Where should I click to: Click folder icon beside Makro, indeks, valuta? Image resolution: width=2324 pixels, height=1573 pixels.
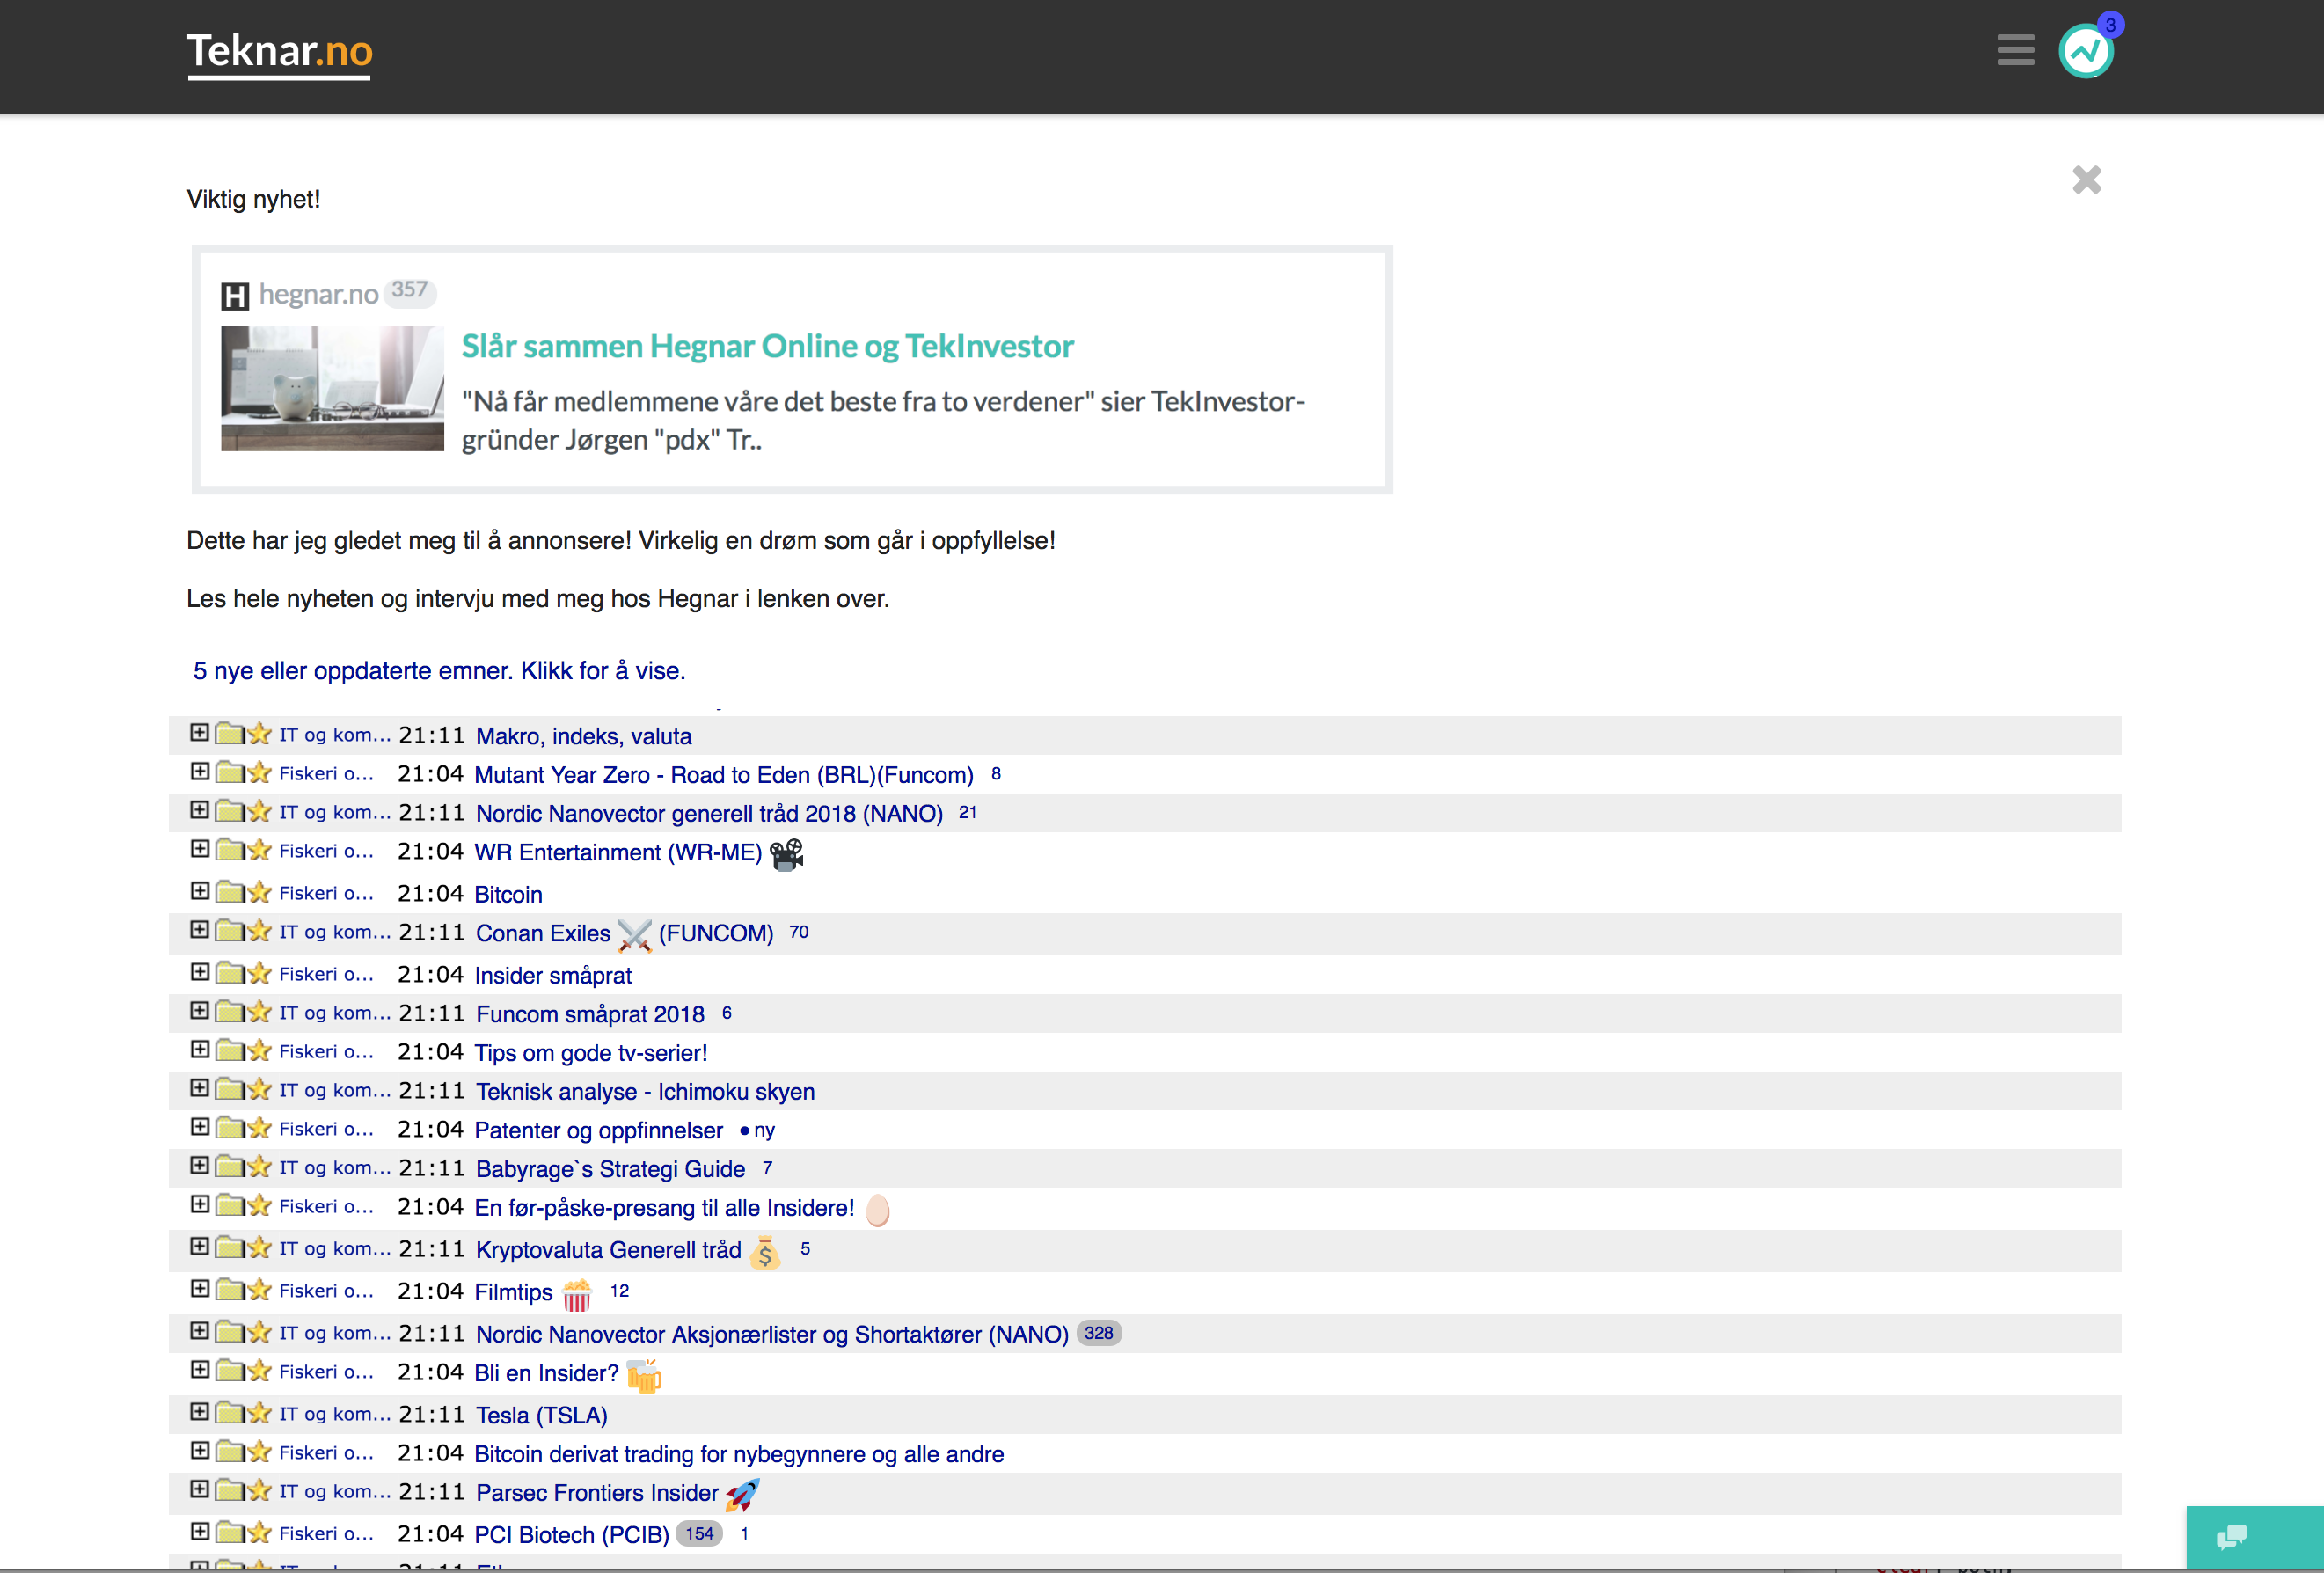(x=230, y=733)
